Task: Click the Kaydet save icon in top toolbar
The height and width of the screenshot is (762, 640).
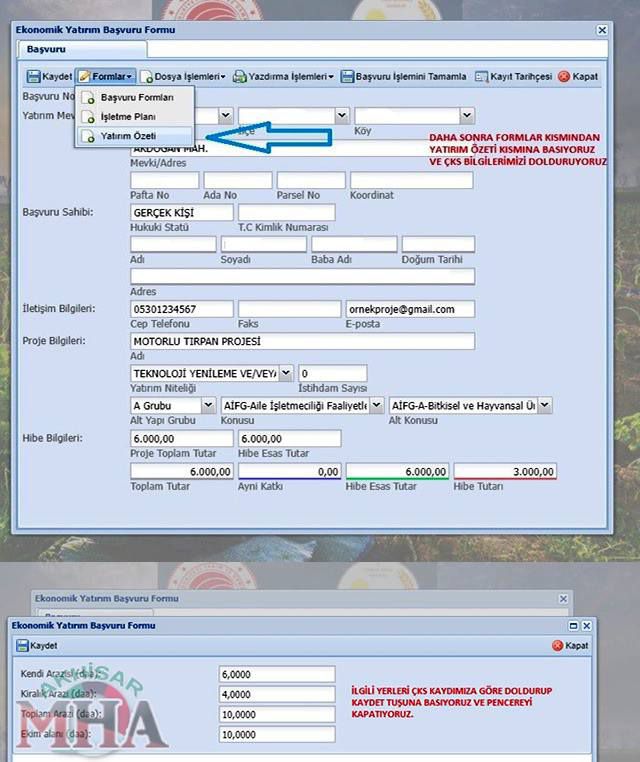Action: point(34,76)
